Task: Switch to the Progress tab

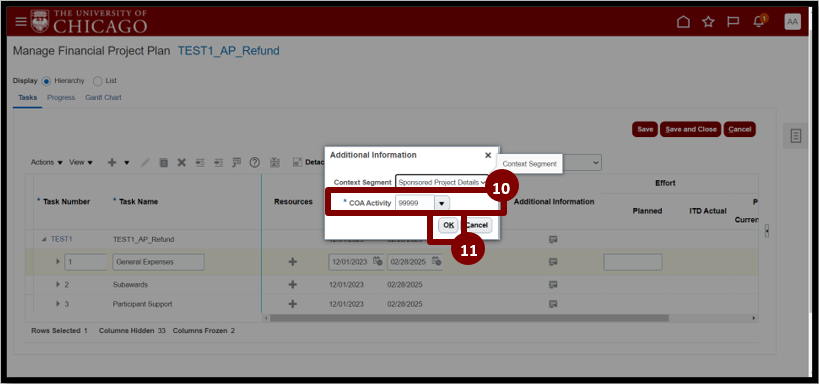Action: 61,98
